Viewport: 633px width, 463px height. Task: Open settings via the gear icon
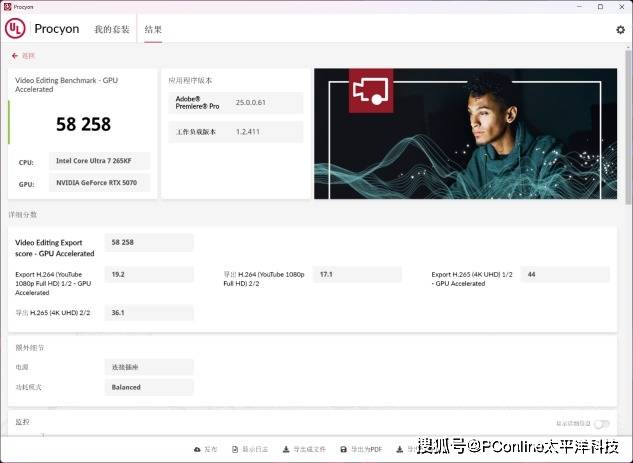619,30
